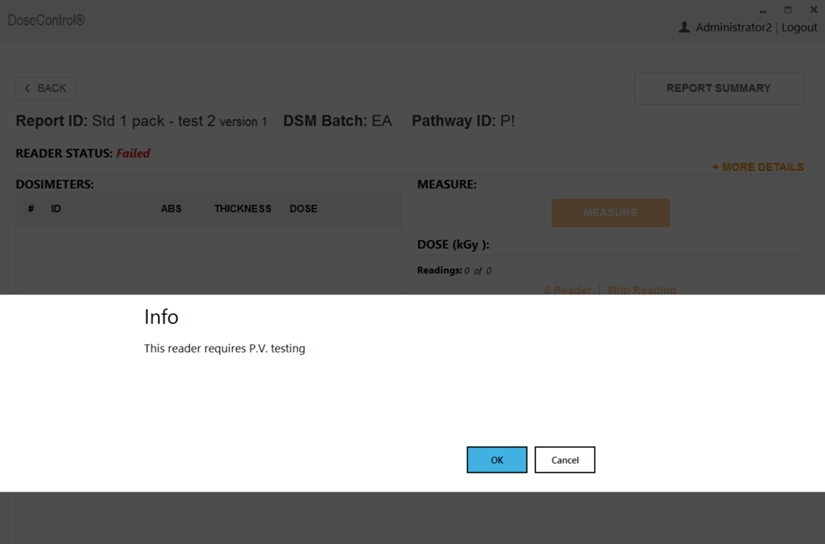
Task: Select 'This reader requires P.V. testing' message
Action: pos(225,348)
